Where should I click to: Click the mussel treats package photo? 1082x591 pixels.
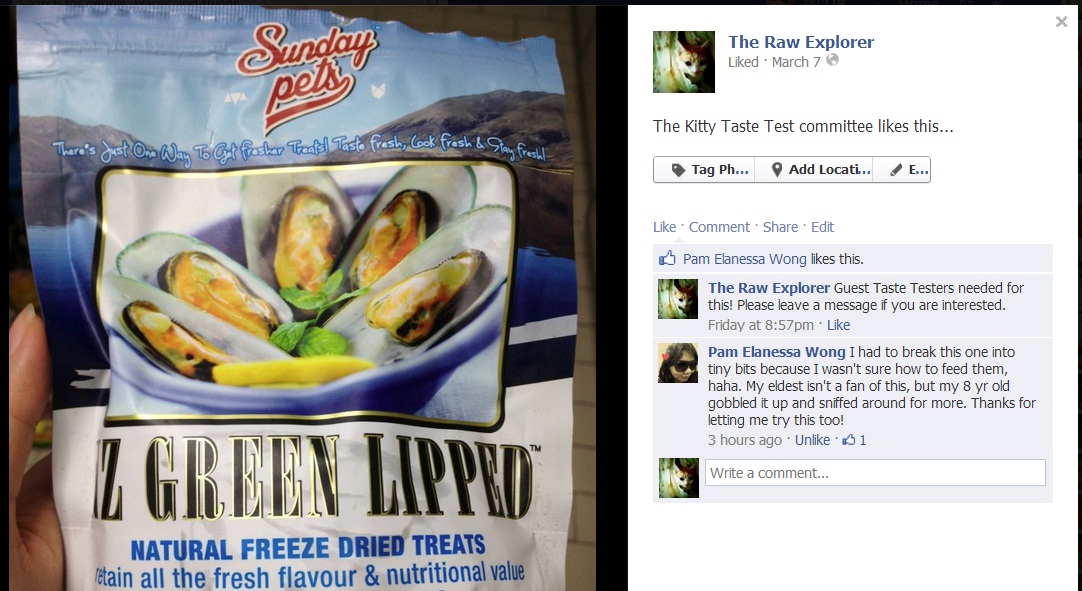point(297,298)
